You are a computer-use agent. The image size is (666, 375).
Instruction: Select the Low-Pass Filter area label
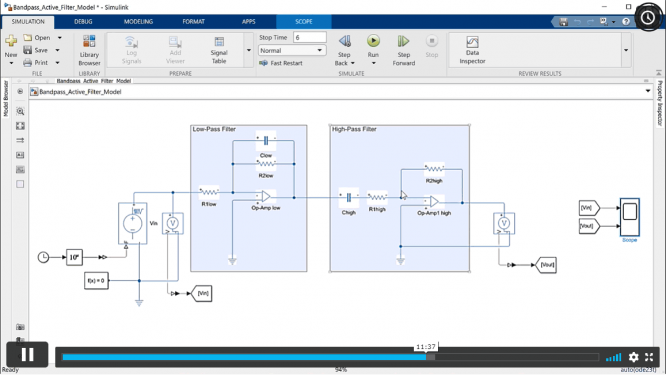[x=214, y=129]
